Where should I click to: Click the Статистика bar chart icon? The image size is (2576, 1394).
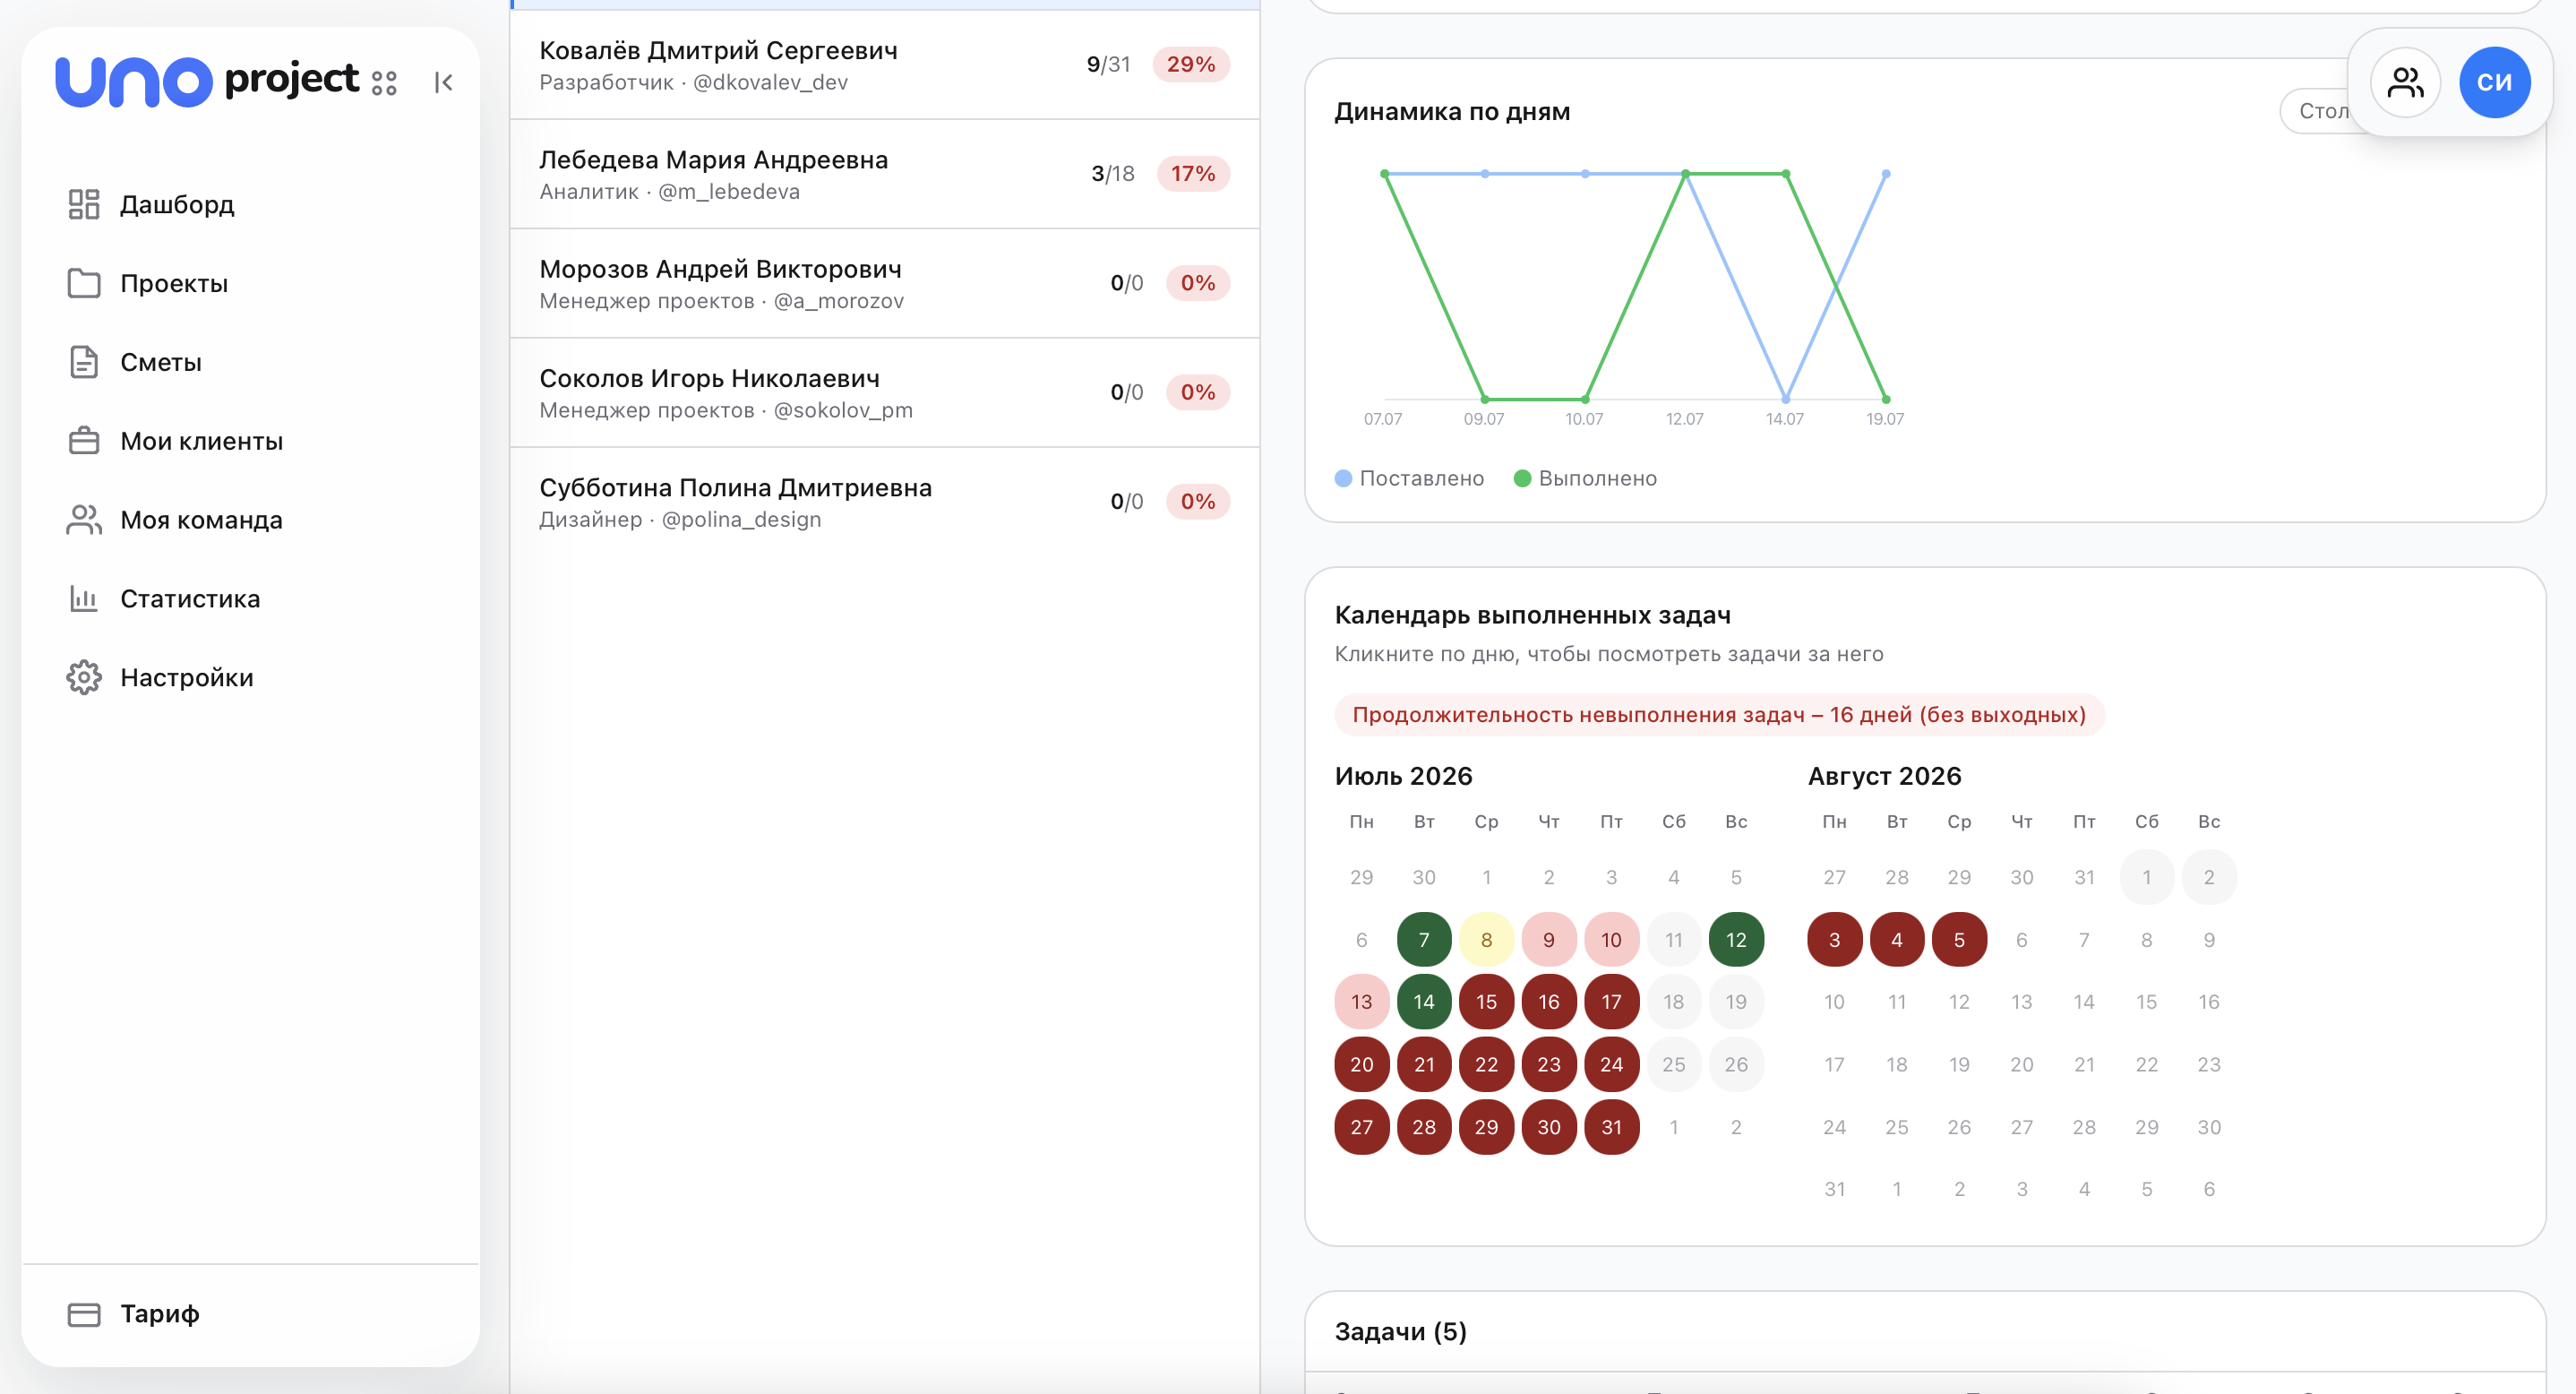(x=84, y=599)
